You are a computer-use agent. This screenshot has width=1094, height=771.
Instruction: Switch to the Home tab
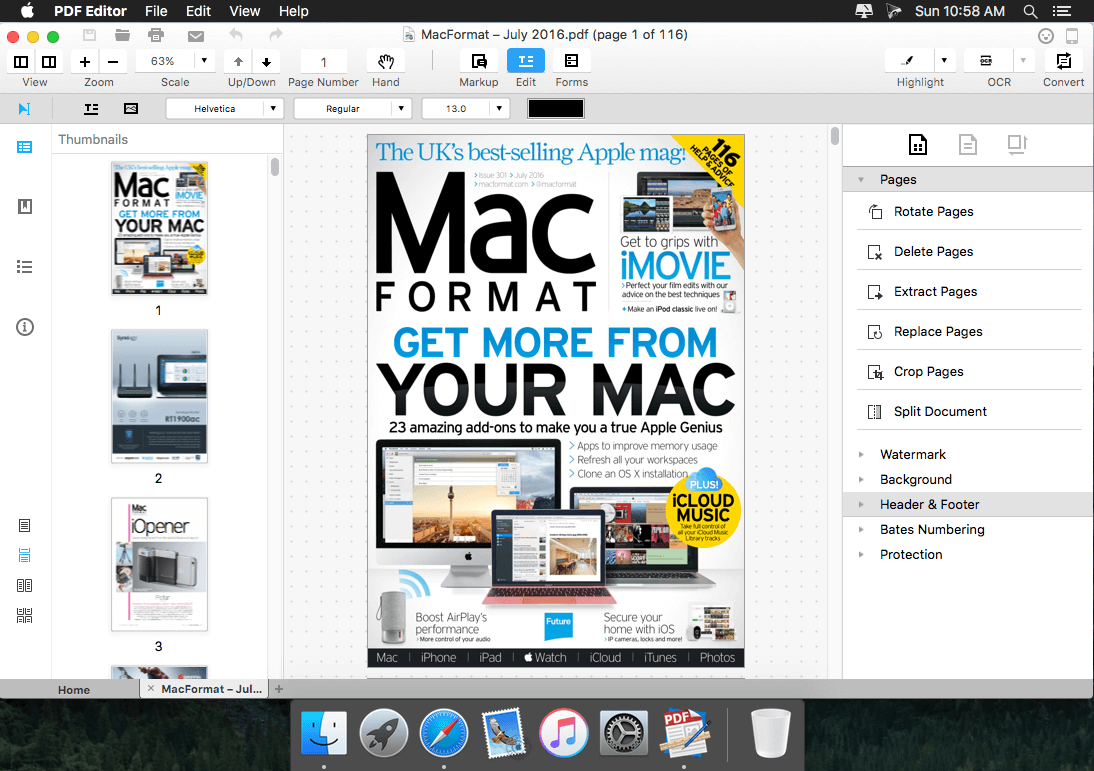tap(74, 689)
